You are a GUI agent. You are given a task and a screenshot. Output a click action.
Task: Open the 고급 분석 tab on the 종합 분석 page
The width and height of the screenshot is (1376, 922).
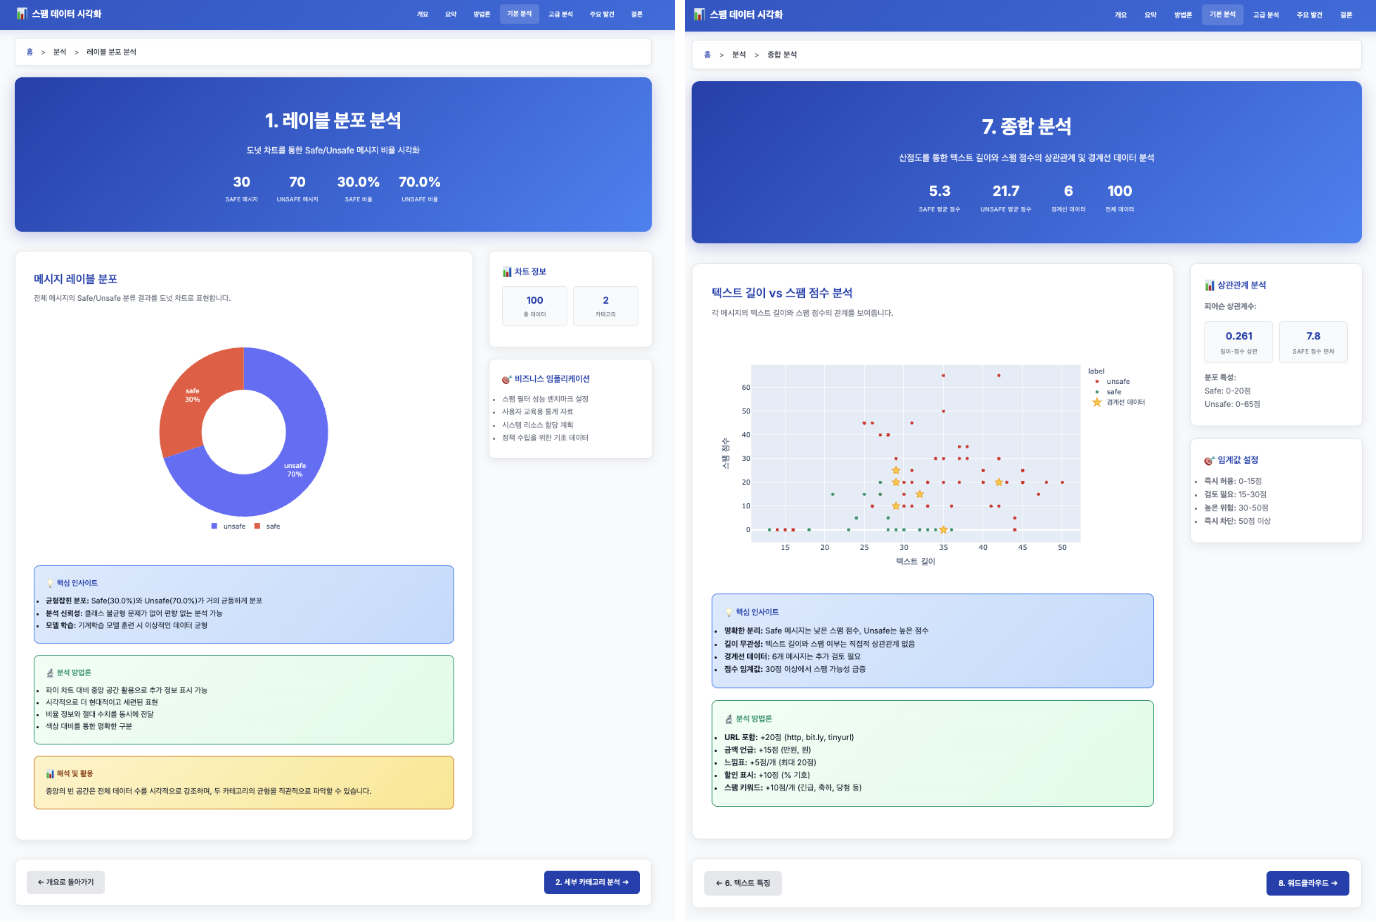[1266, 15]
